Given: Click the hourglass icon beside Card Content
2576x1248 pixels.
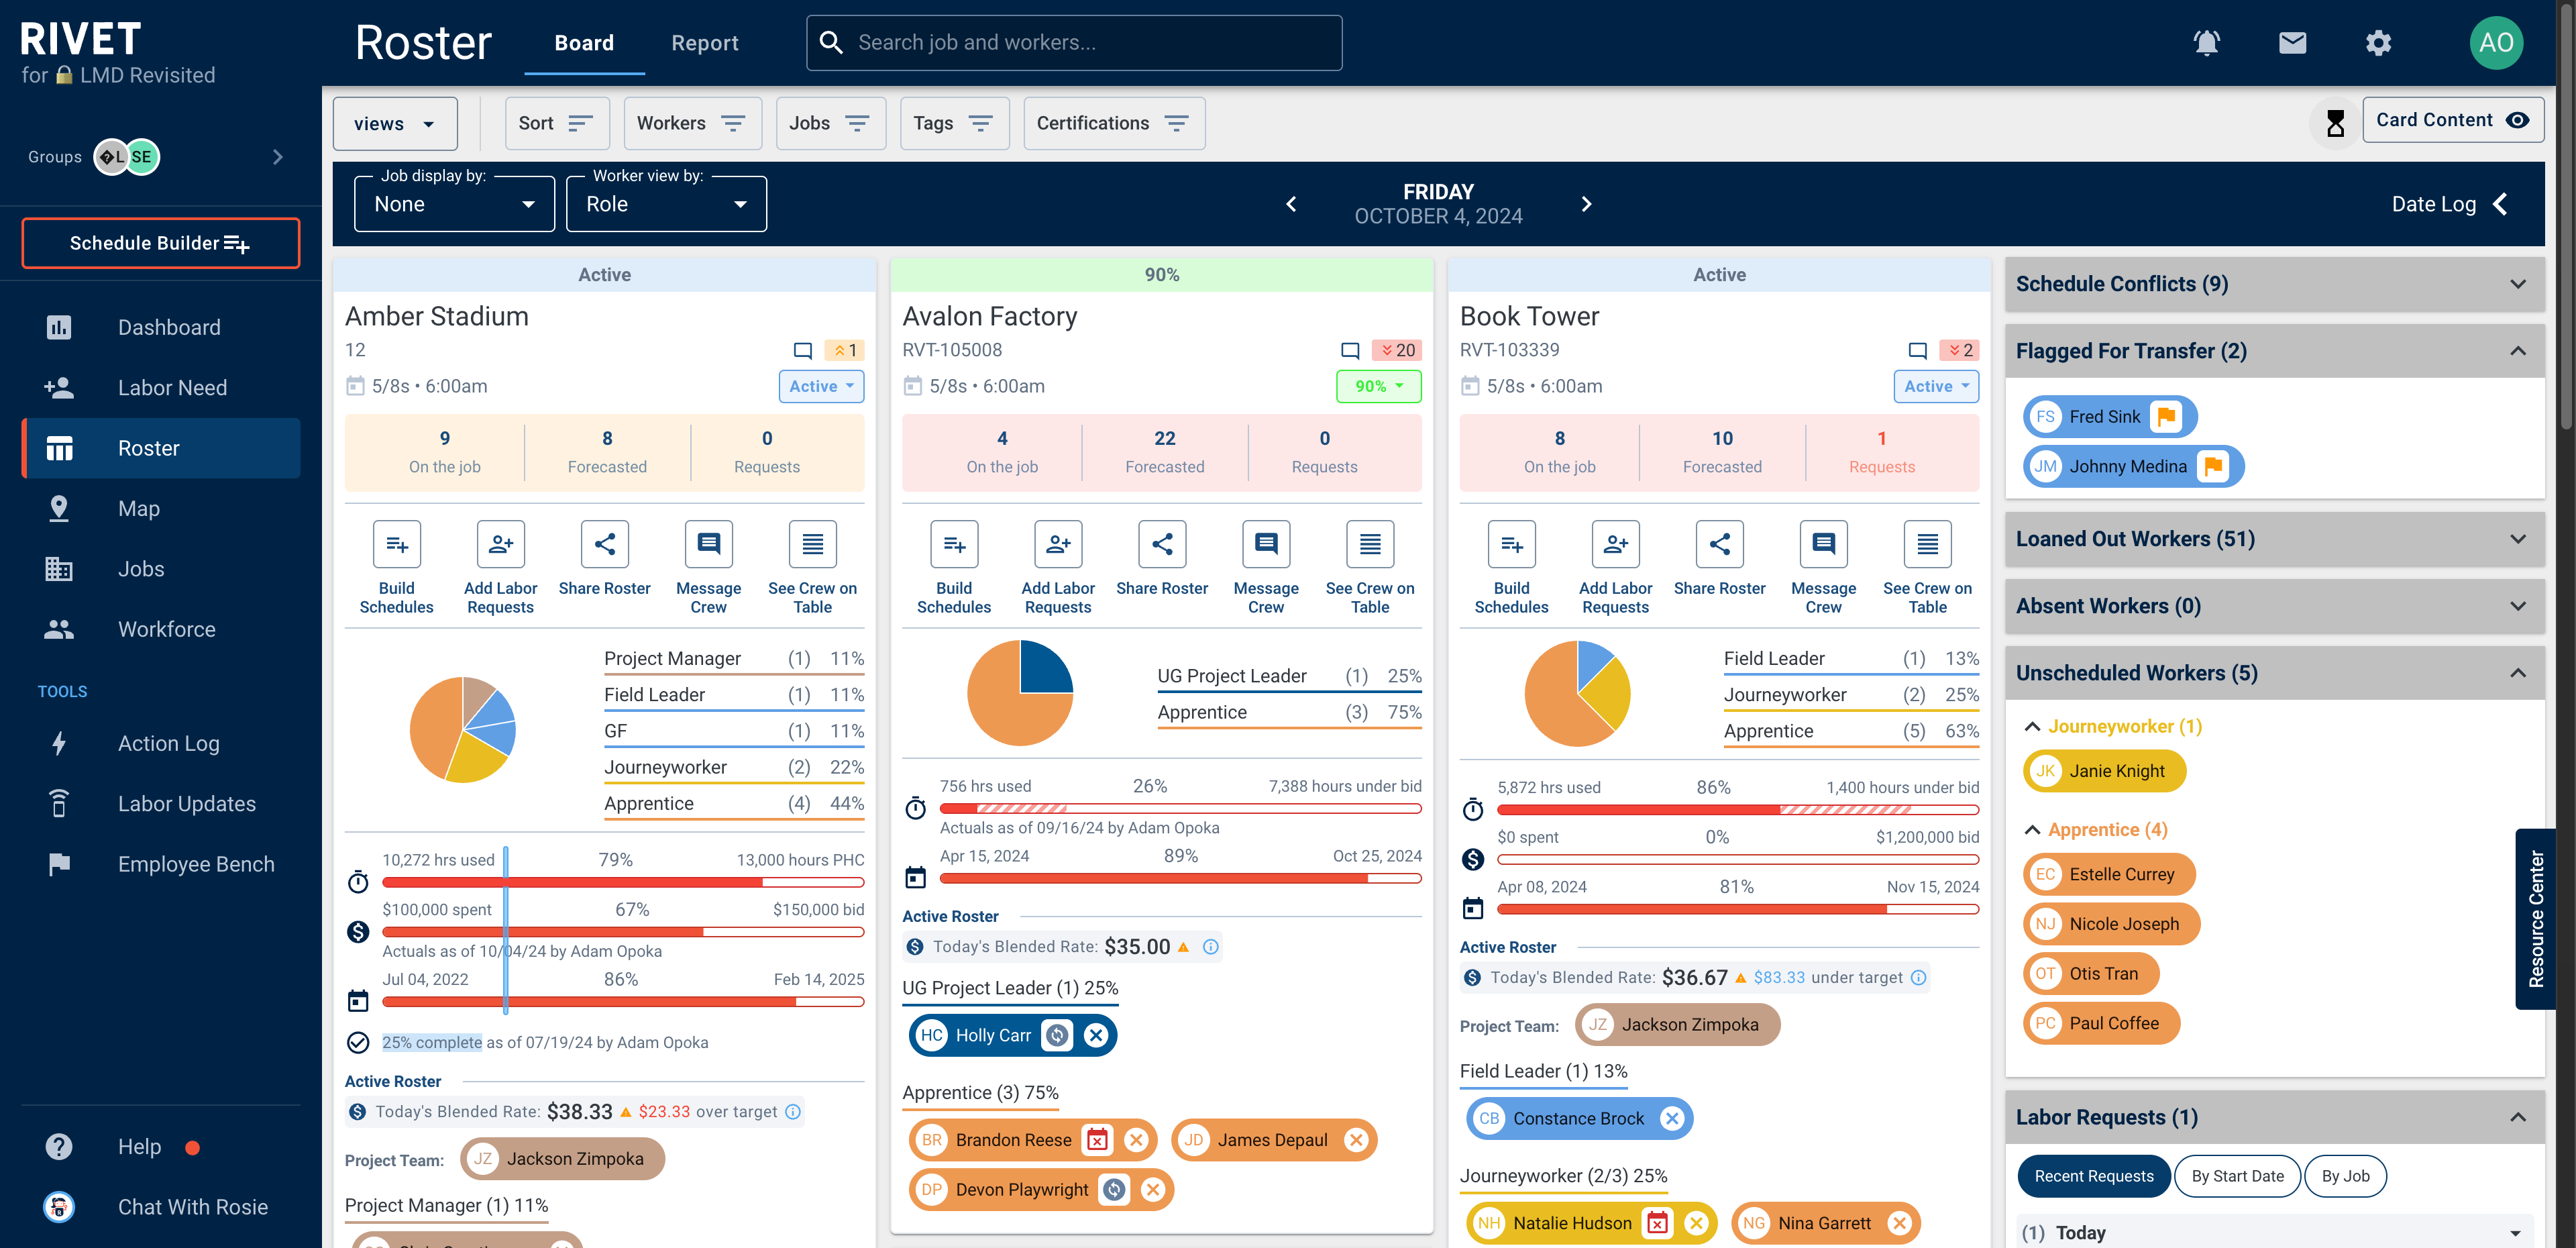Looking at the screenshot, I should tap(2335, 123).
